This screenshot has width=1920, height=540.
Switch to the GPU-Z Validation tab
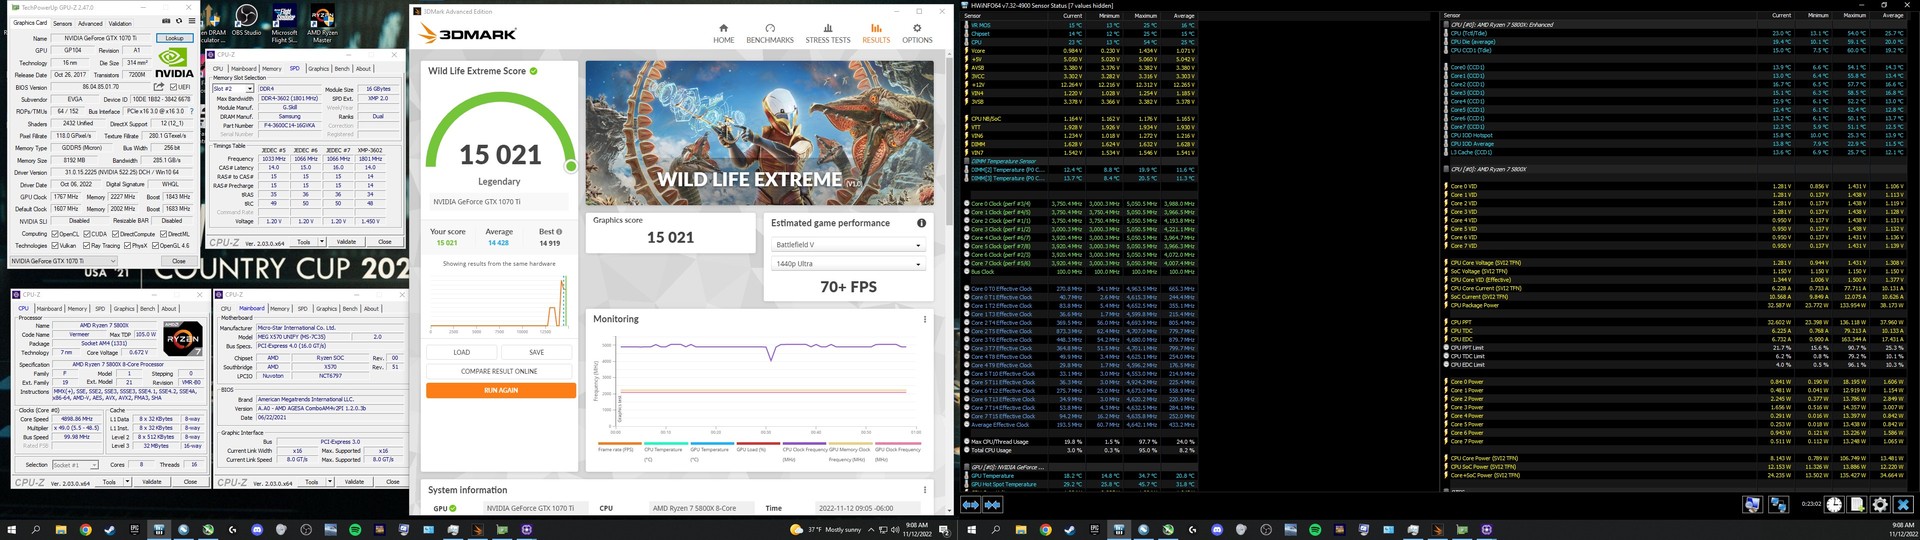pos(120,23)
